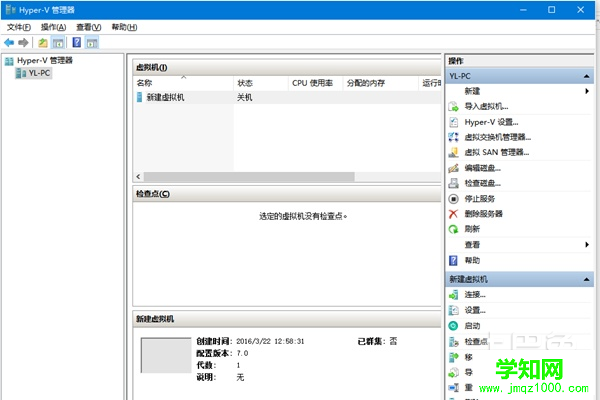Expand the 查看 submenu arrow in actions
This screenshot has width=600, height=400.
(587, 245)
